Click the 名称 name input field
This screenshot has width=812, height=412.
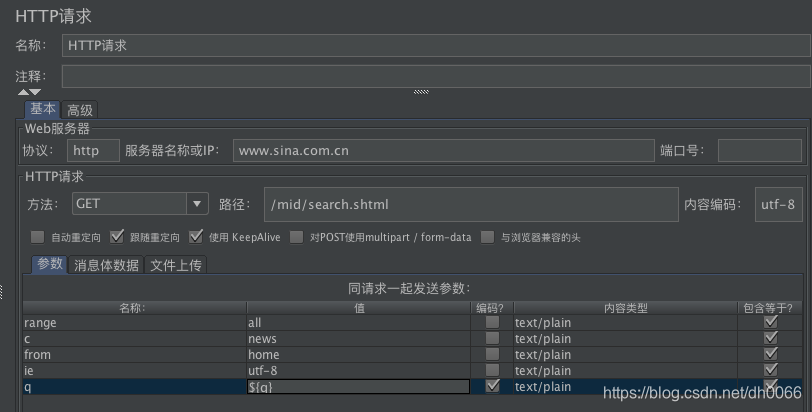(x=436, y=46)
